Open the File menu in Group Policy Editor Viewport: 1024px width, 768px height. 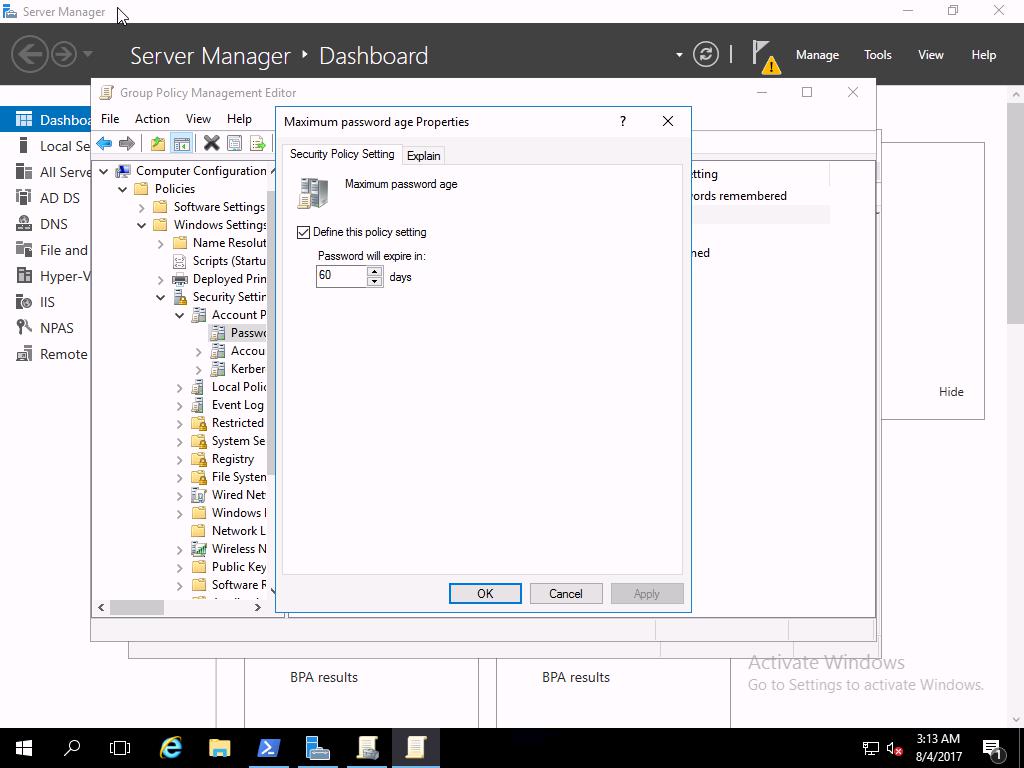point(110,119)
